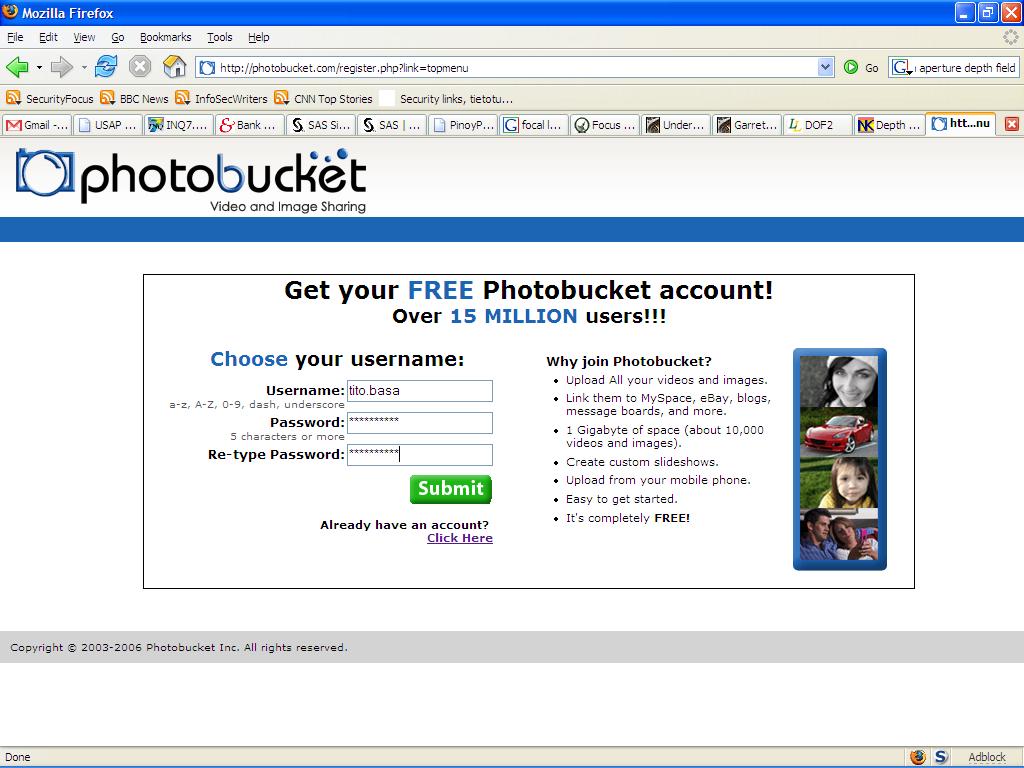The height and width of the screenshot is (768, 1024).
Task: Click the address bar URL field
Action: 516,67
